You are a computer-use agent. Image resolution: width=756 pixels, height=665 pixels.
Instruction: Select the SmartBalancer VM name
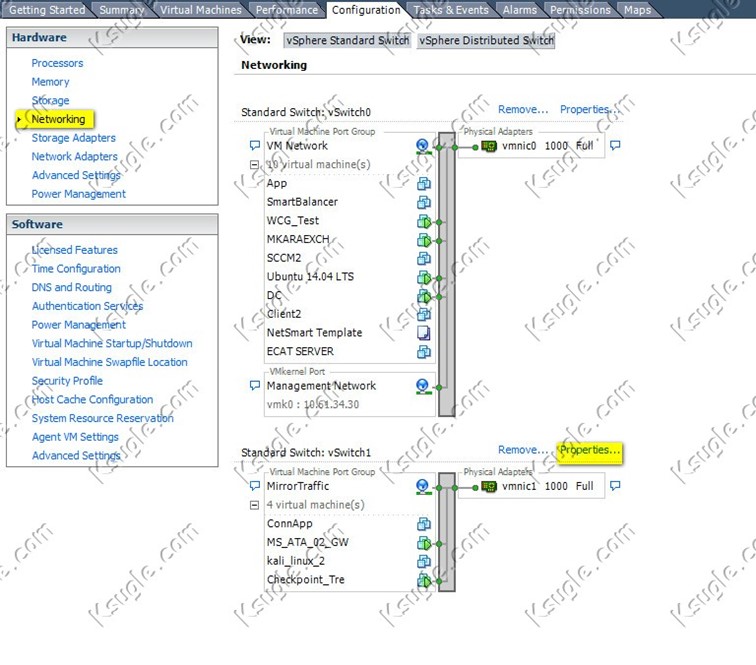302,202
